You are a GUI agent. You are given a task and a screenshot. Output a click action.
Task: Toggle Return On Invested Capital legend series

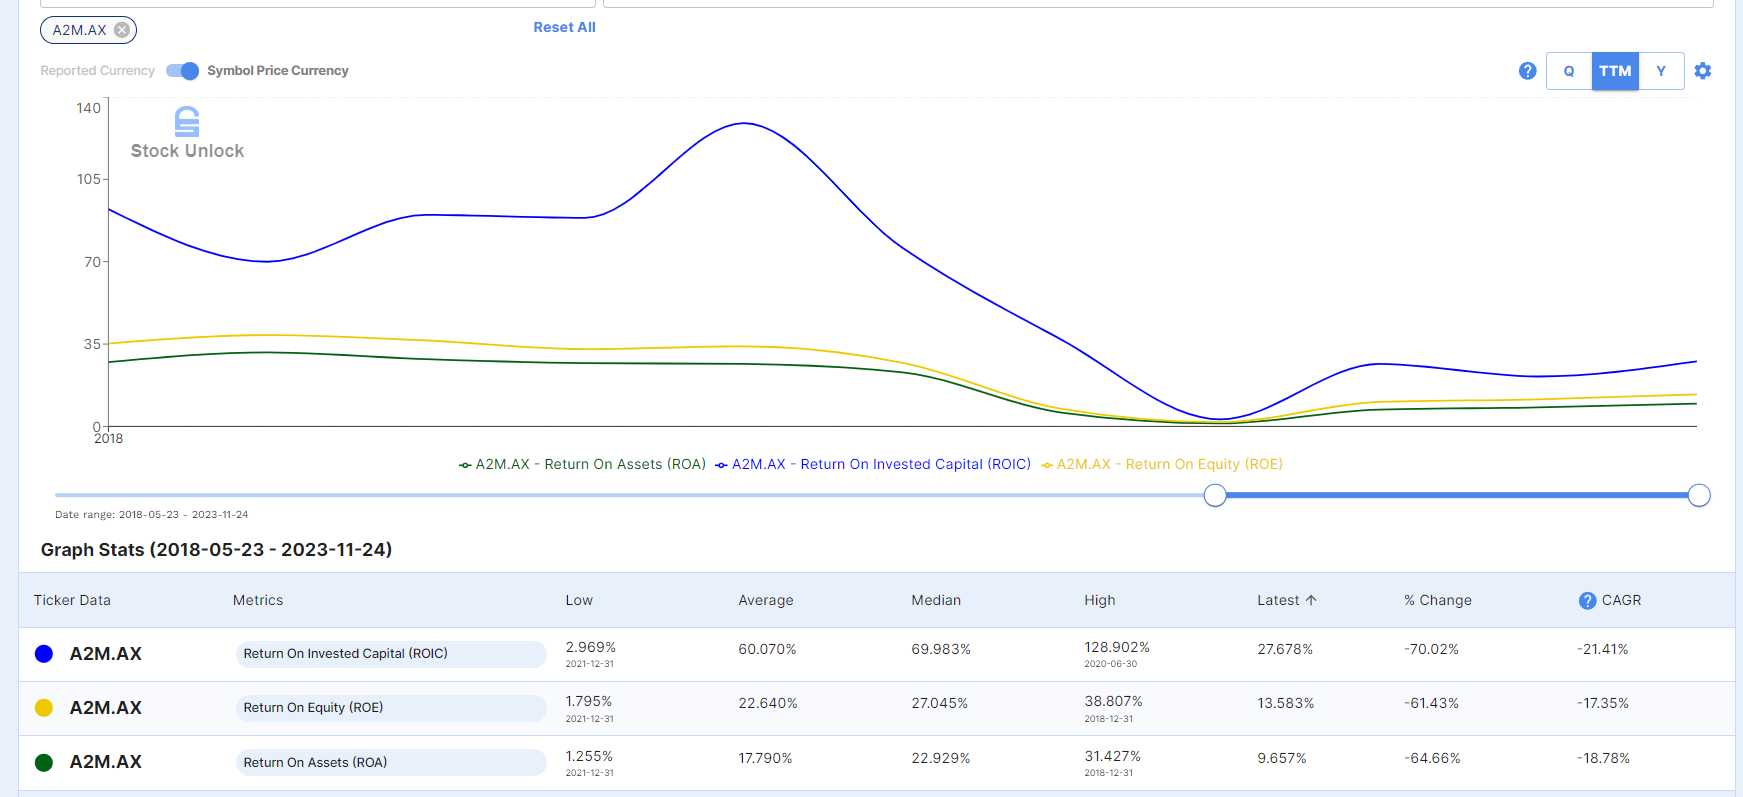873,464
